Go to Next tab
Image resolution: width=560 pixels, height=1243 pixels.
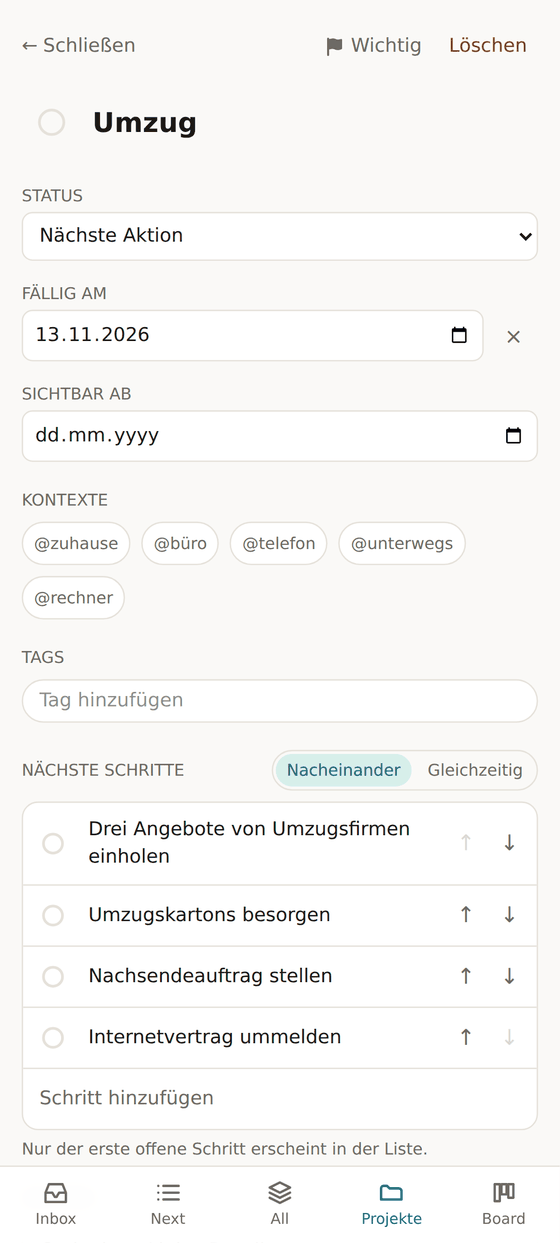168,1204
